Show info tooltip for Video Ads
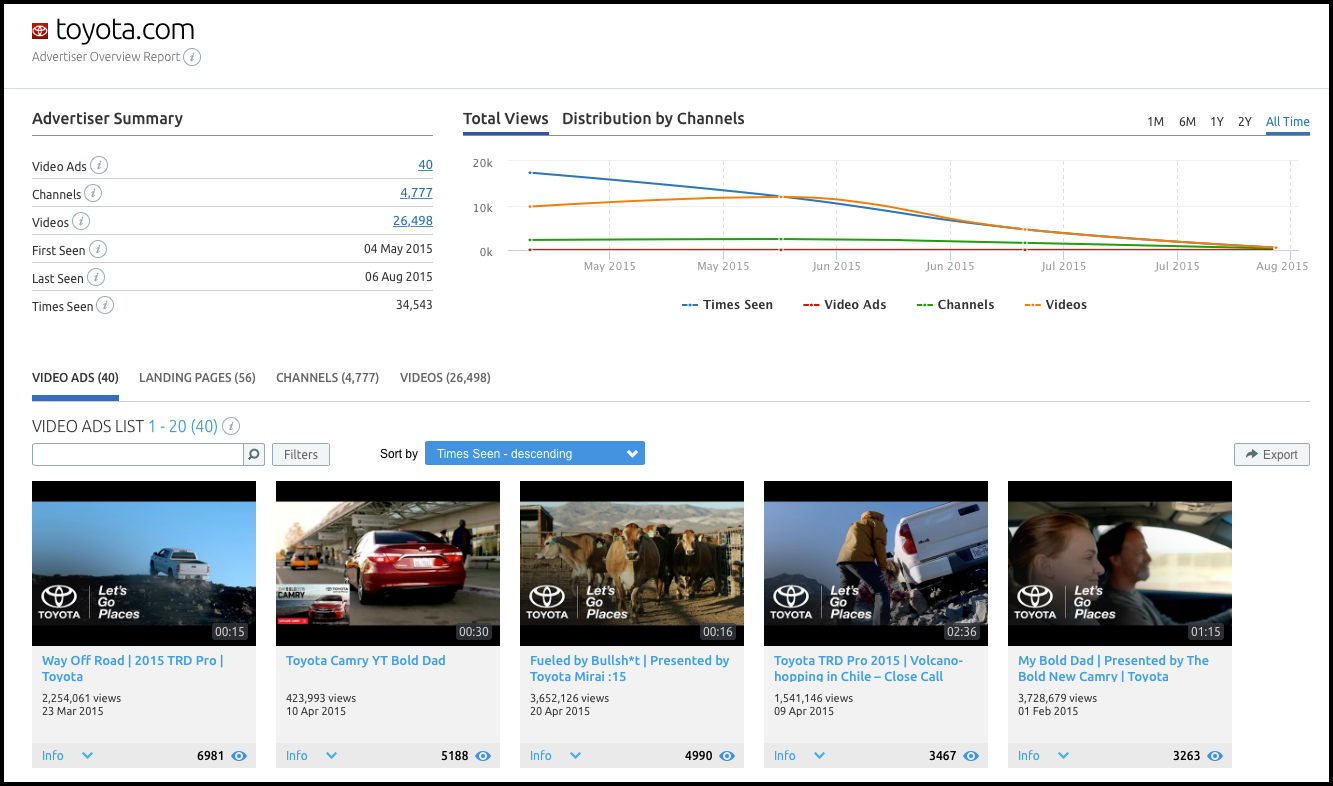The width and height of the screenshot is (1333, 786). [100, 166]
